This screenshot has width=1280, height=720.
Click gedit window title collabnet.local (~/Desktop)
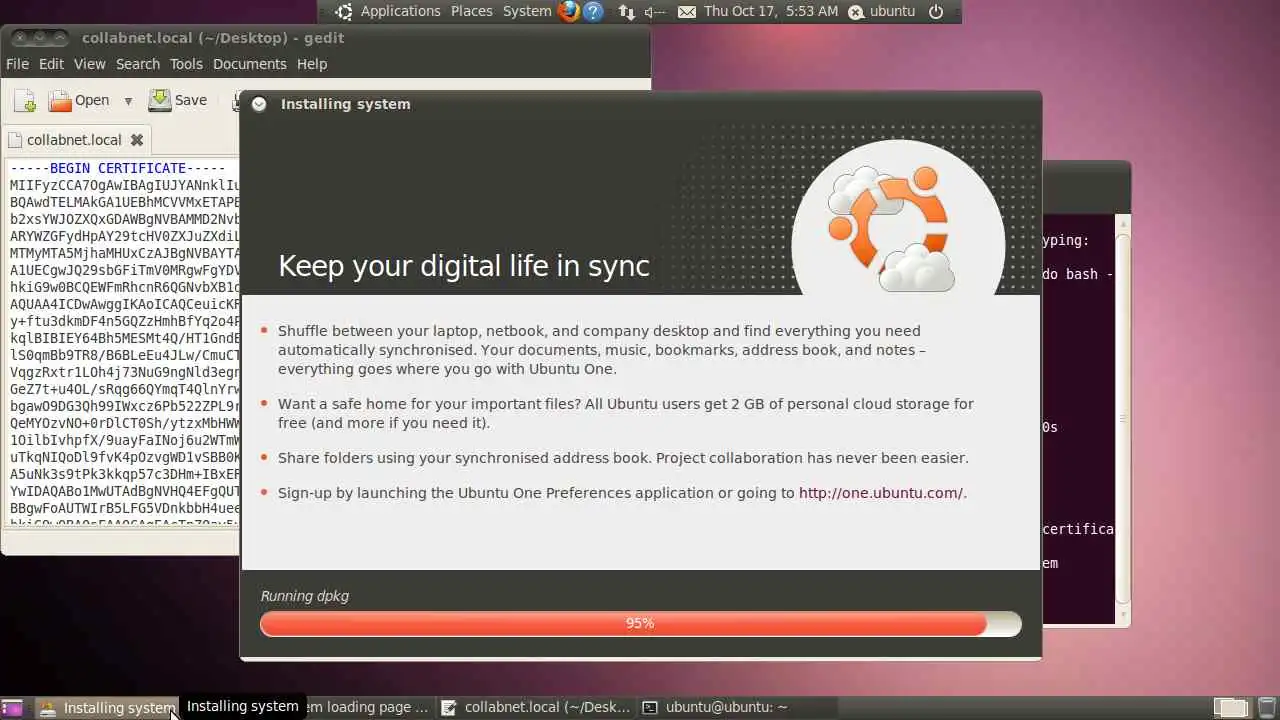click(x=213, y=38)
